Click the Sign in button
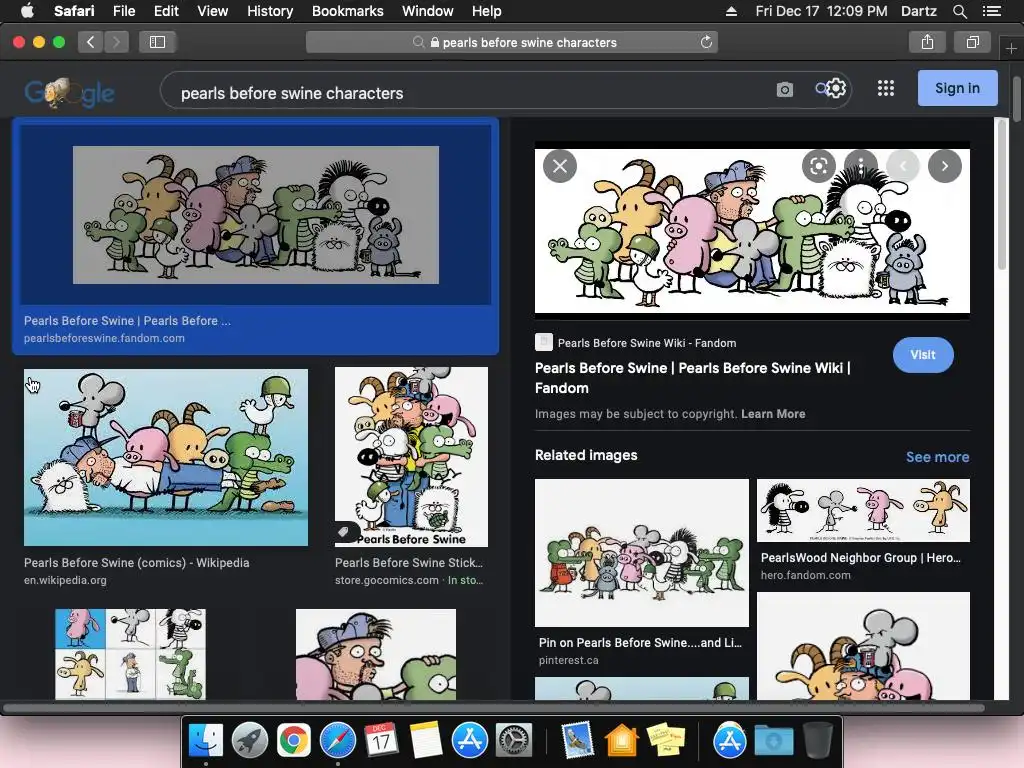 [957, 88]
